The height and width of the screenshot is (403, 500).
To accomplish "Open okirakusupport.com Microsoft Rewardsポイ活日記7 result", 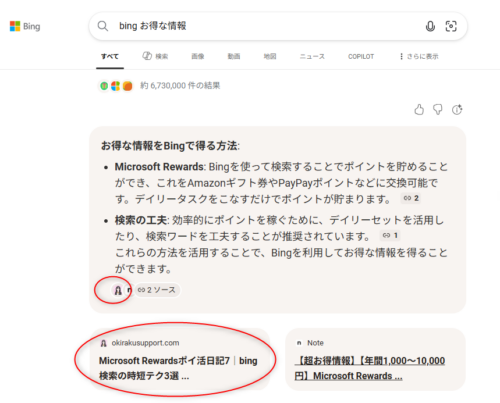I will point(179,359).
